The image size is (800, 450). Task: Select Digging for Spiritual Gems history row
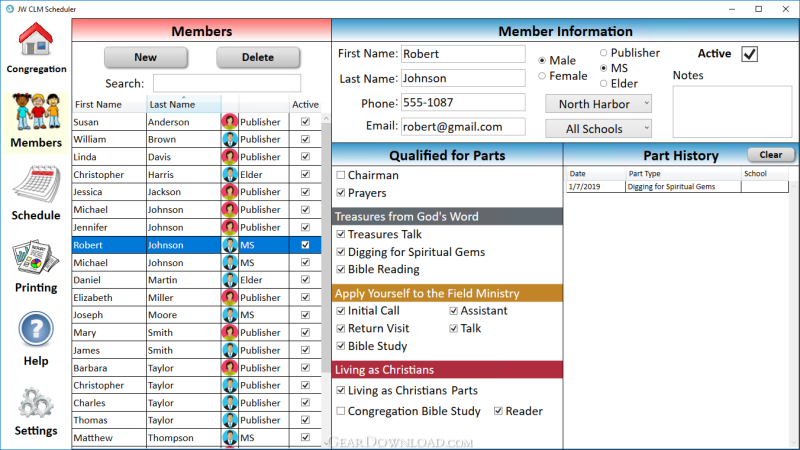pyautogui.click(x=677, y=187)
